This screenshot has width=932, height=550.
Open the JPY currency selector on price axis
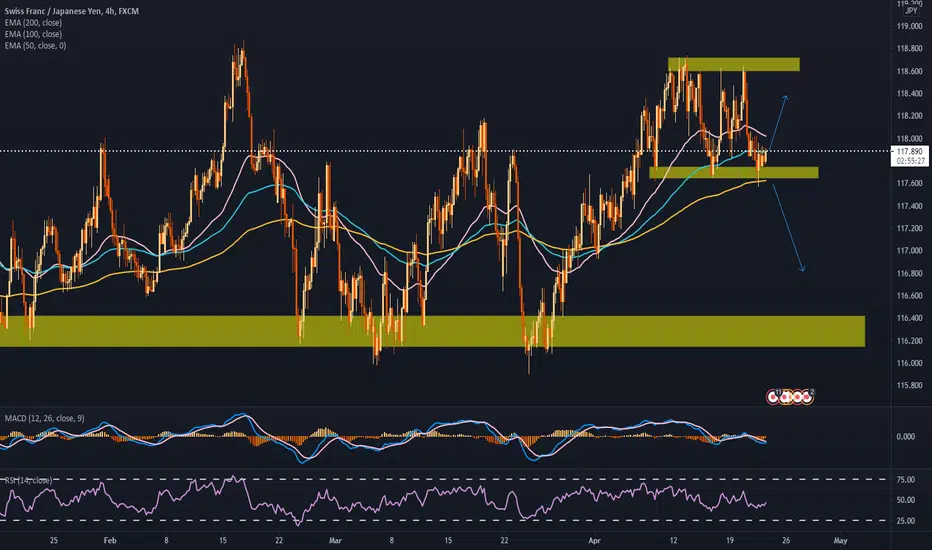tap(911, 11)
